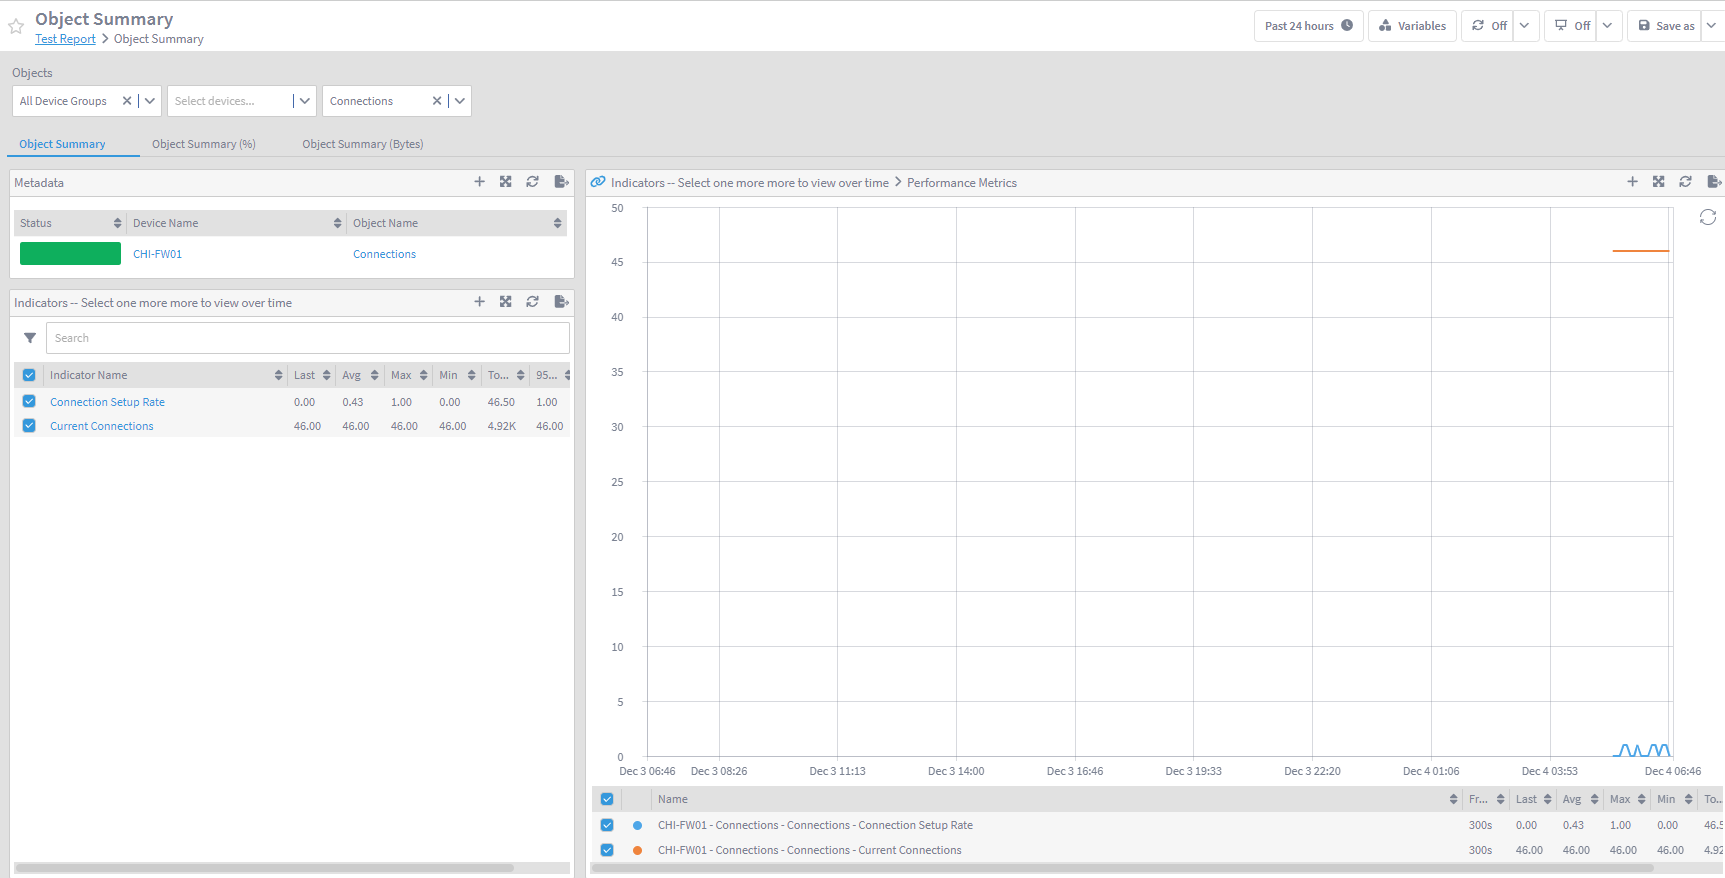Toggle select-all checkbox in Indicator Name header
The width and height of the screenshot is (1725, 878).
tap(29, 375)
